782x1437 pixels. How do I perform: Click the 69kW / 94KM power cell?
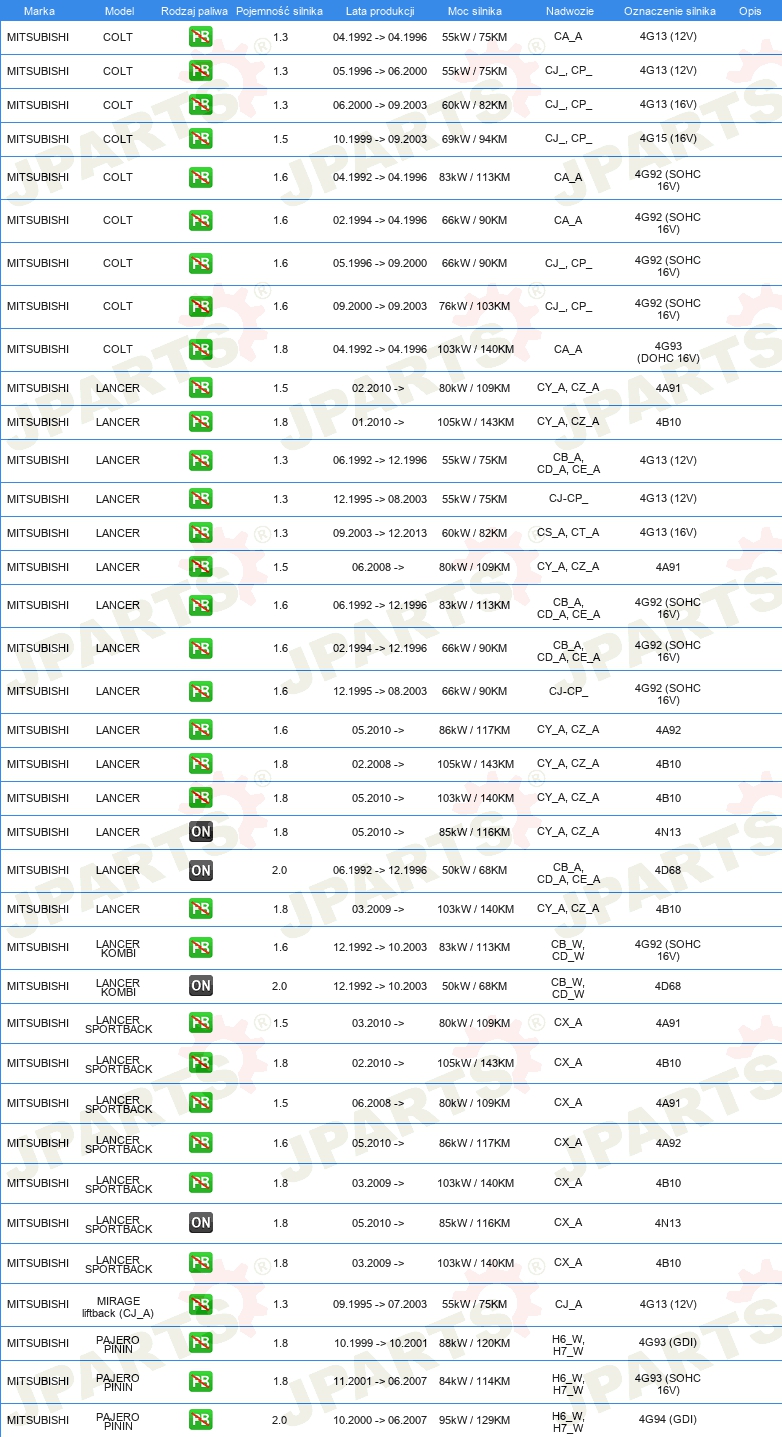475,139
